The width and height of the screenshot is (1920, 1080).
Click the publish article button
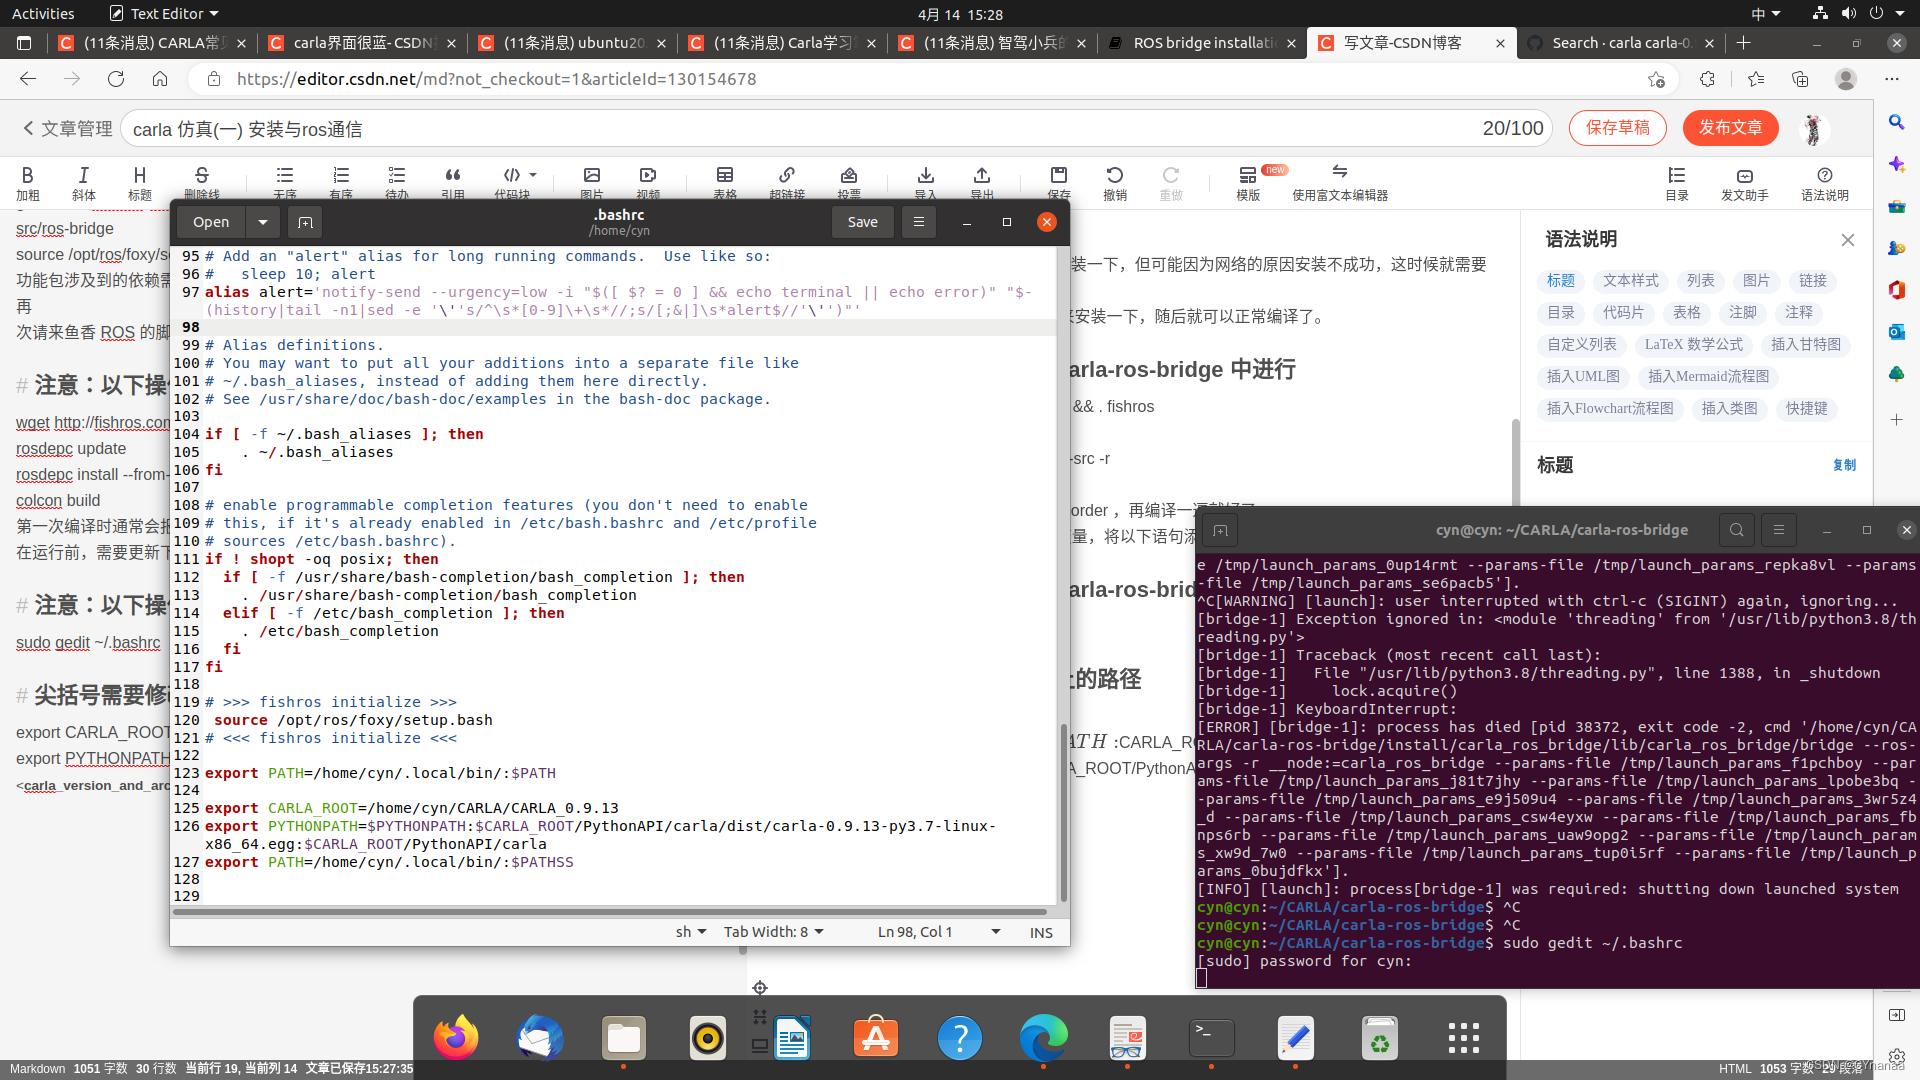[x=1730, y=128]
